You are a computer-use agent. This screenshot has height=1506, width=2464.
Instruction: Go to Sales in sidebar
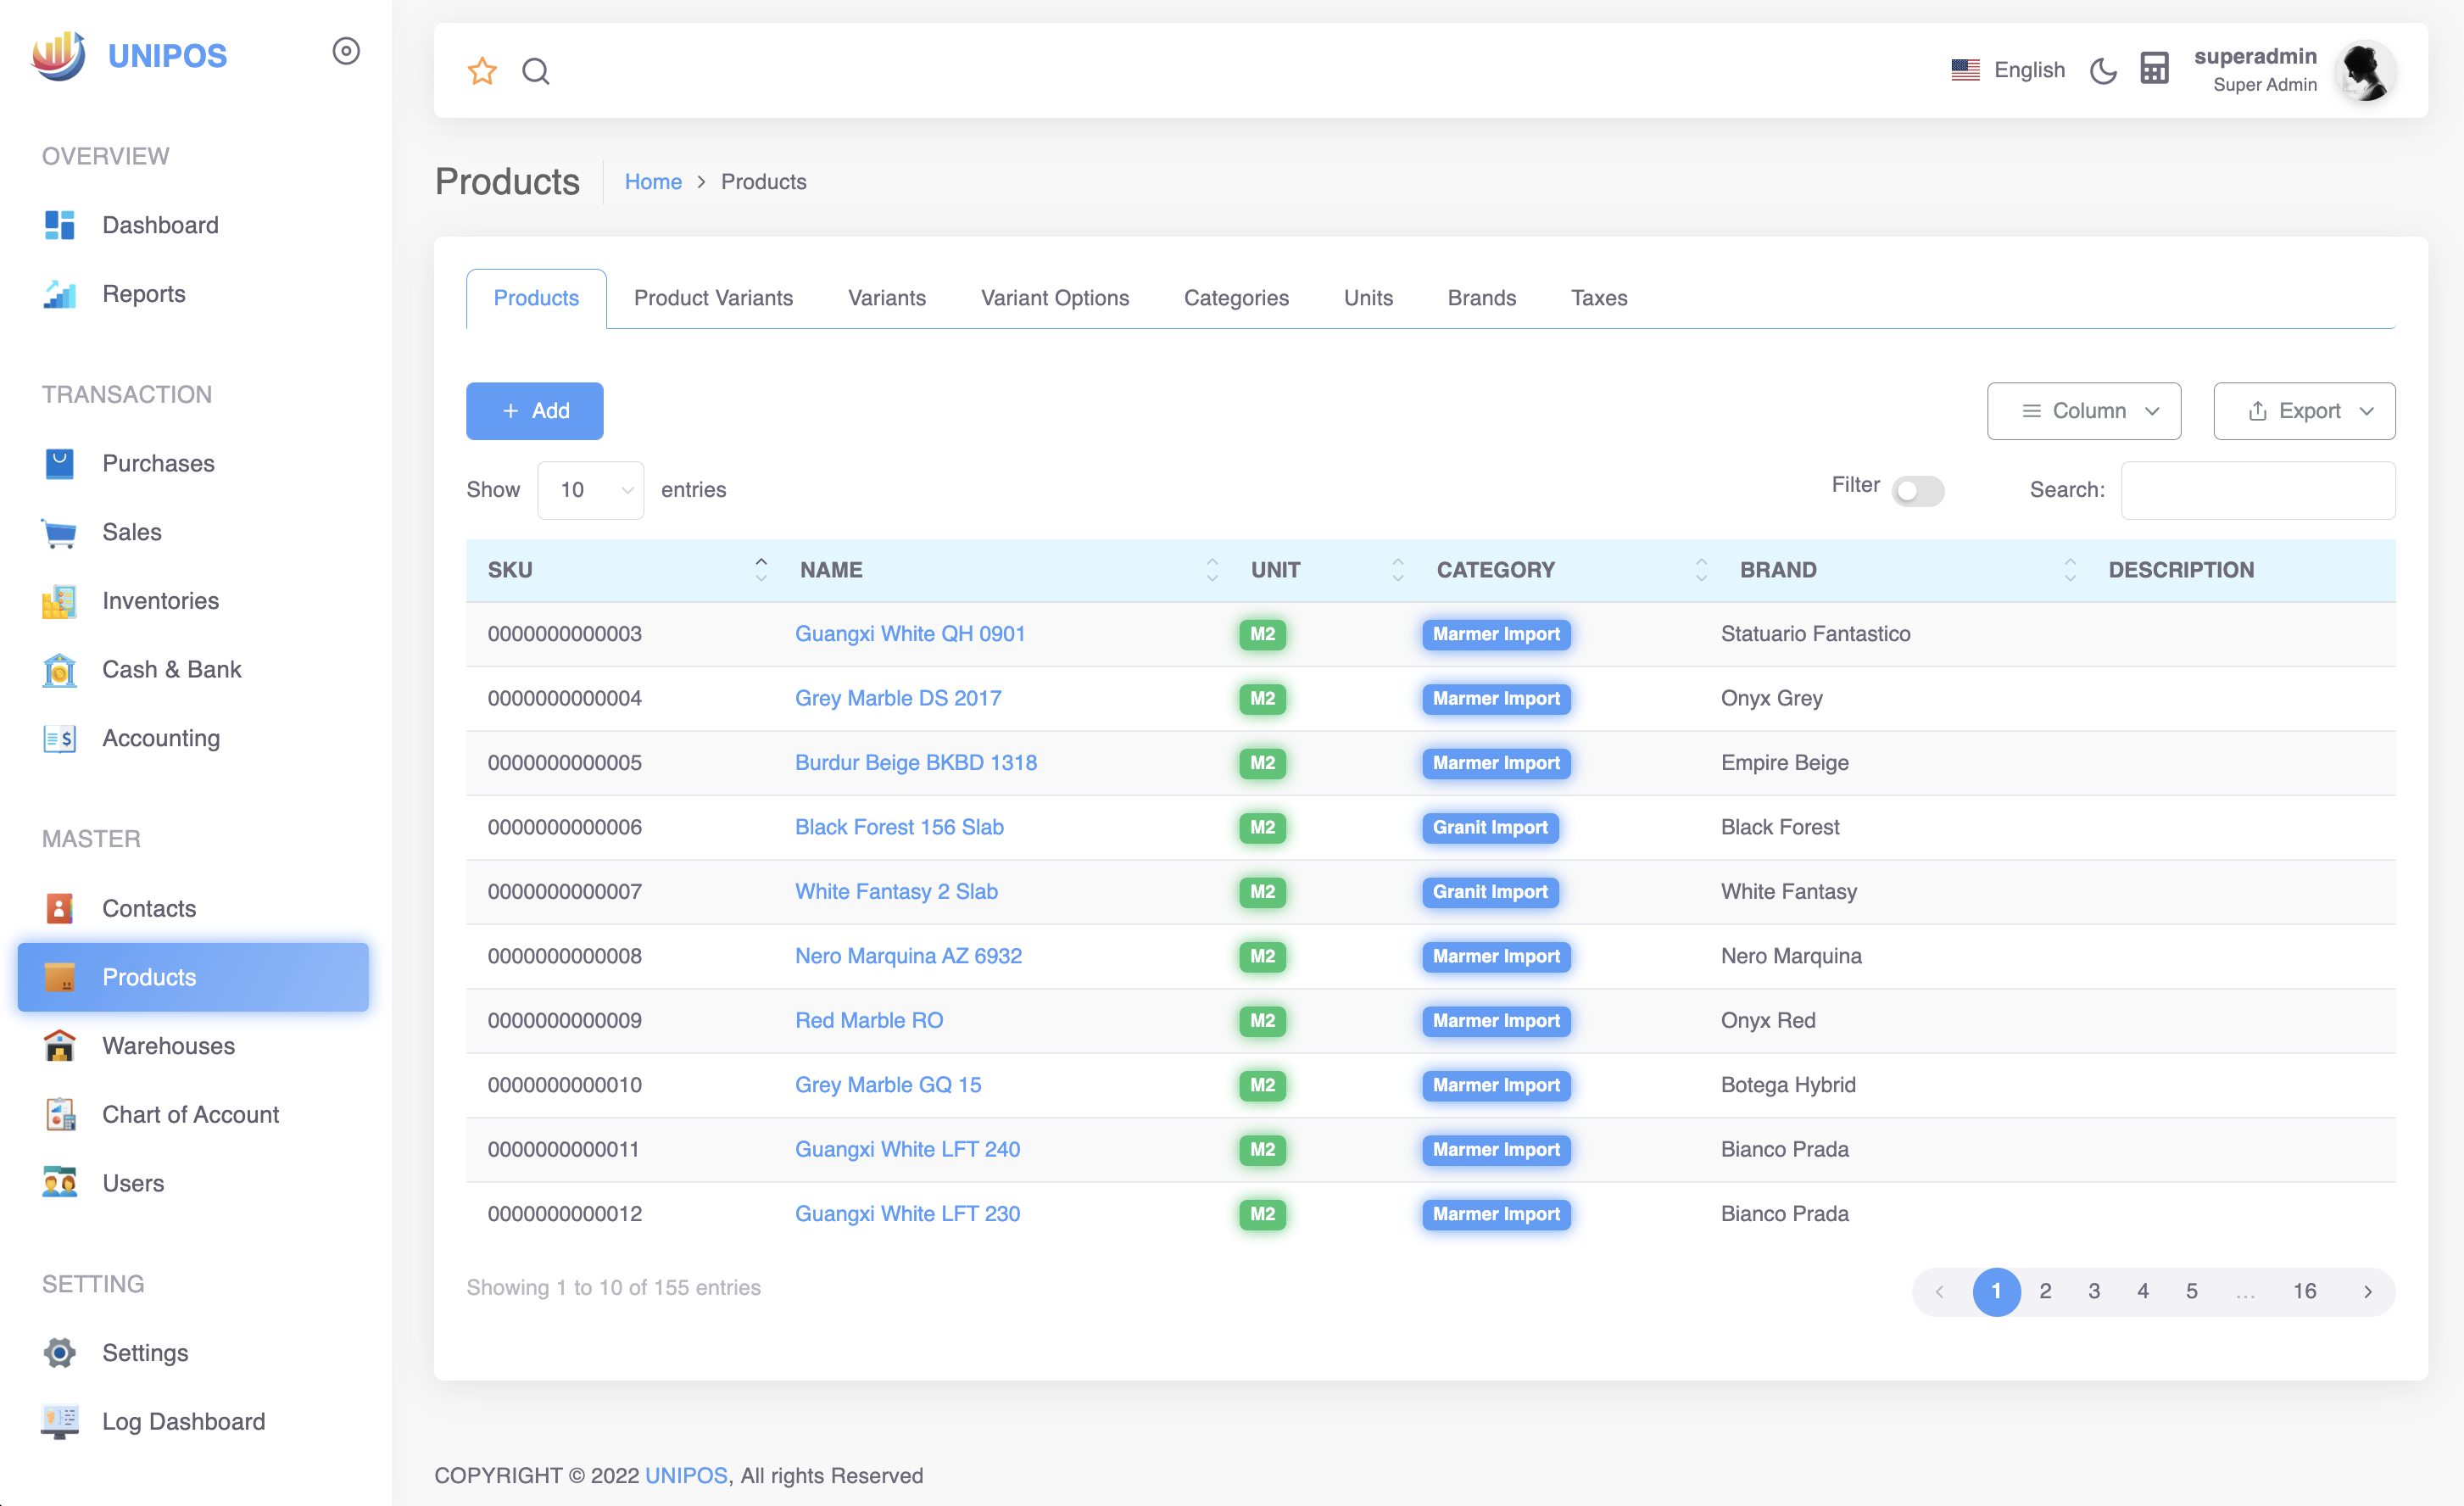coord(193,532)
